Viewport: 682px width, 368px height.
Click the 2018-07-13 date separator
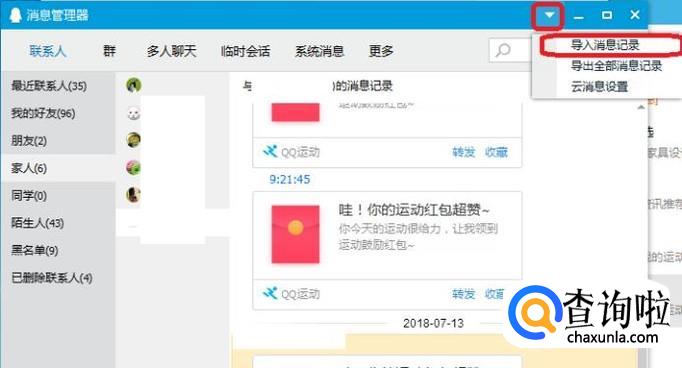[433, 324]
